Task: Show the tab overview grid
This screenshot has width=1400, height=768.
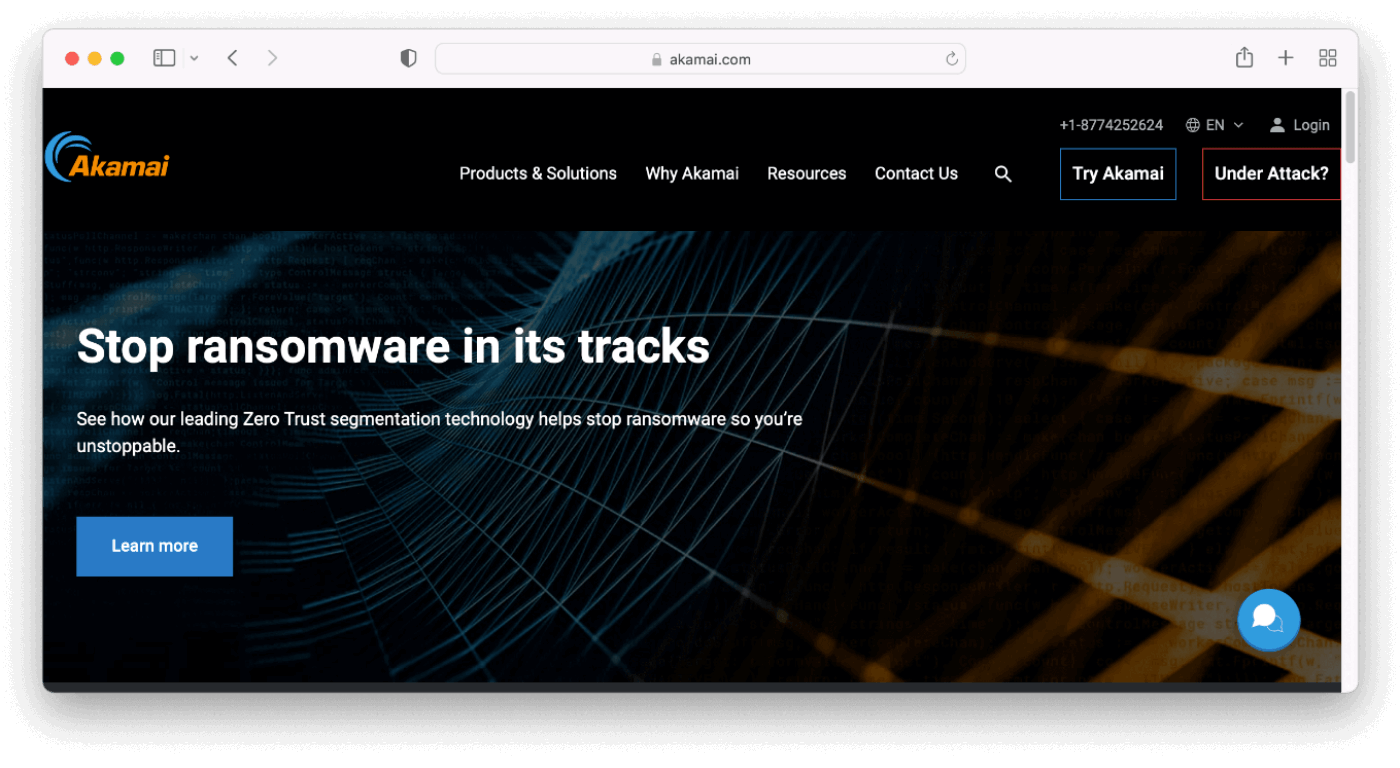Action: point(1327,58)
